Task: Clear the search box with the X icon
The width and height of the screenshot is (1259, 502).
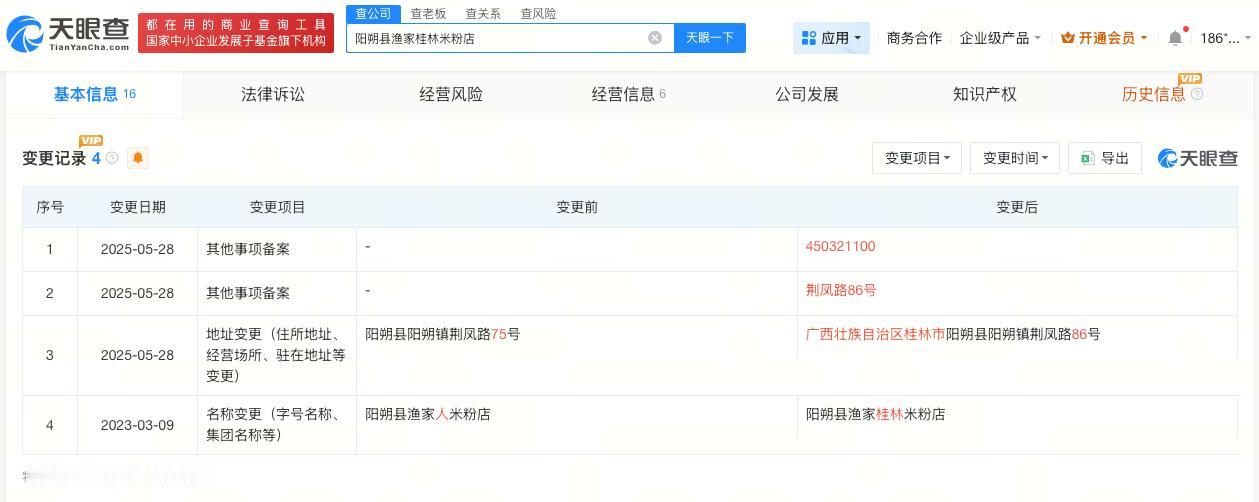Action: click(x=655, y=38)
